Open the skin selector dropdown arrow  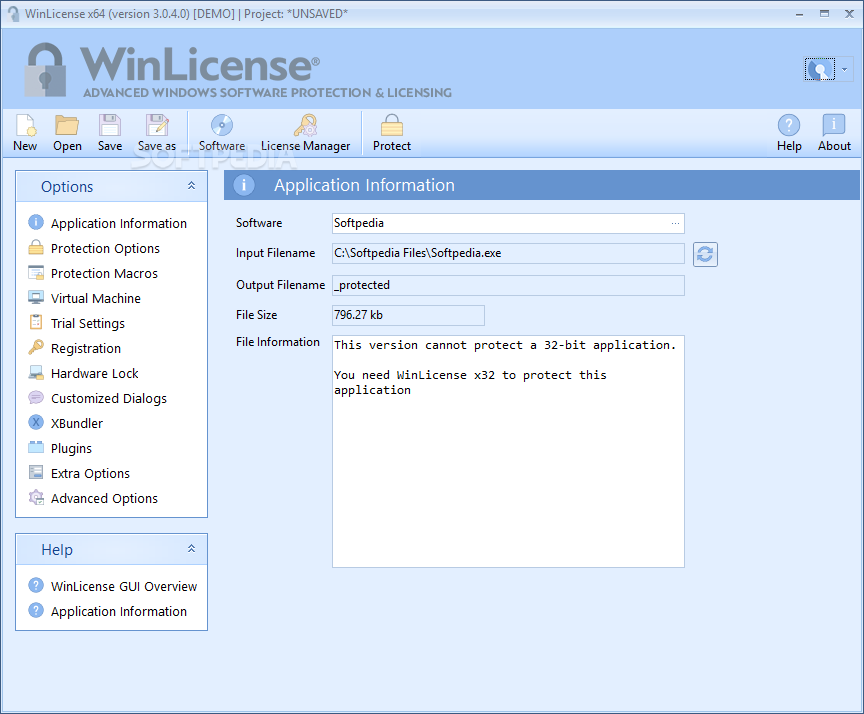[x=845, y=69]
